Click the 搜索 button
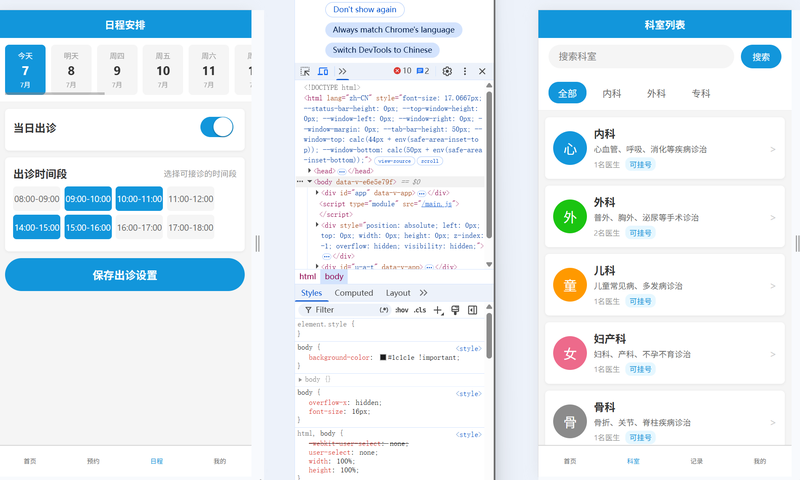Viewport: 800px width, 480px height. (761, 57)
